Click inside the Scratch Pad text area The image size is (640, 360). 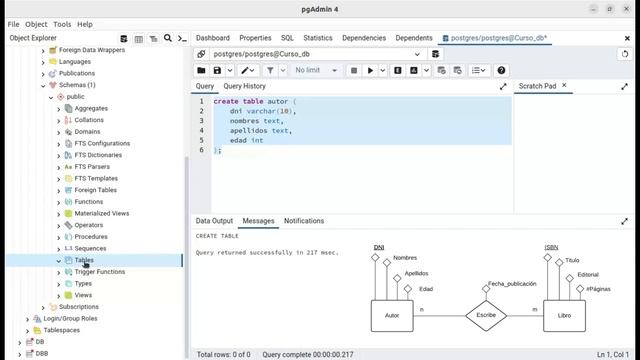574,153
